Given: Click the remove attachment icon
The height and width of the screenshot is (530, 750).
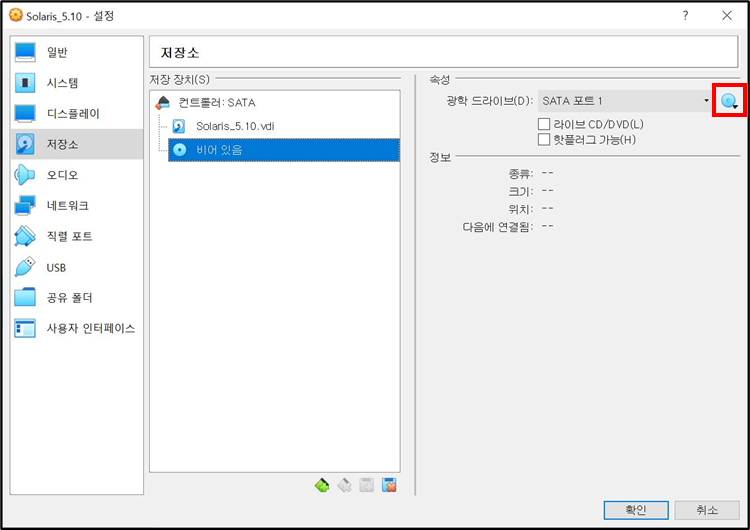Looking at the screenshot, I should (x=389, y=485).
